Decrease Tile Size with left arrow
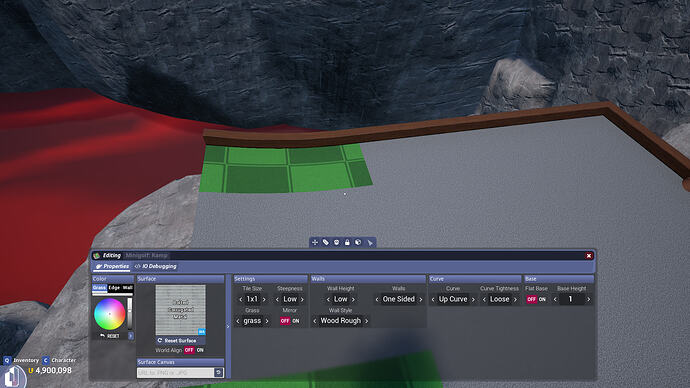This screenshot has width=690, height=388. (x=241, y=299)
